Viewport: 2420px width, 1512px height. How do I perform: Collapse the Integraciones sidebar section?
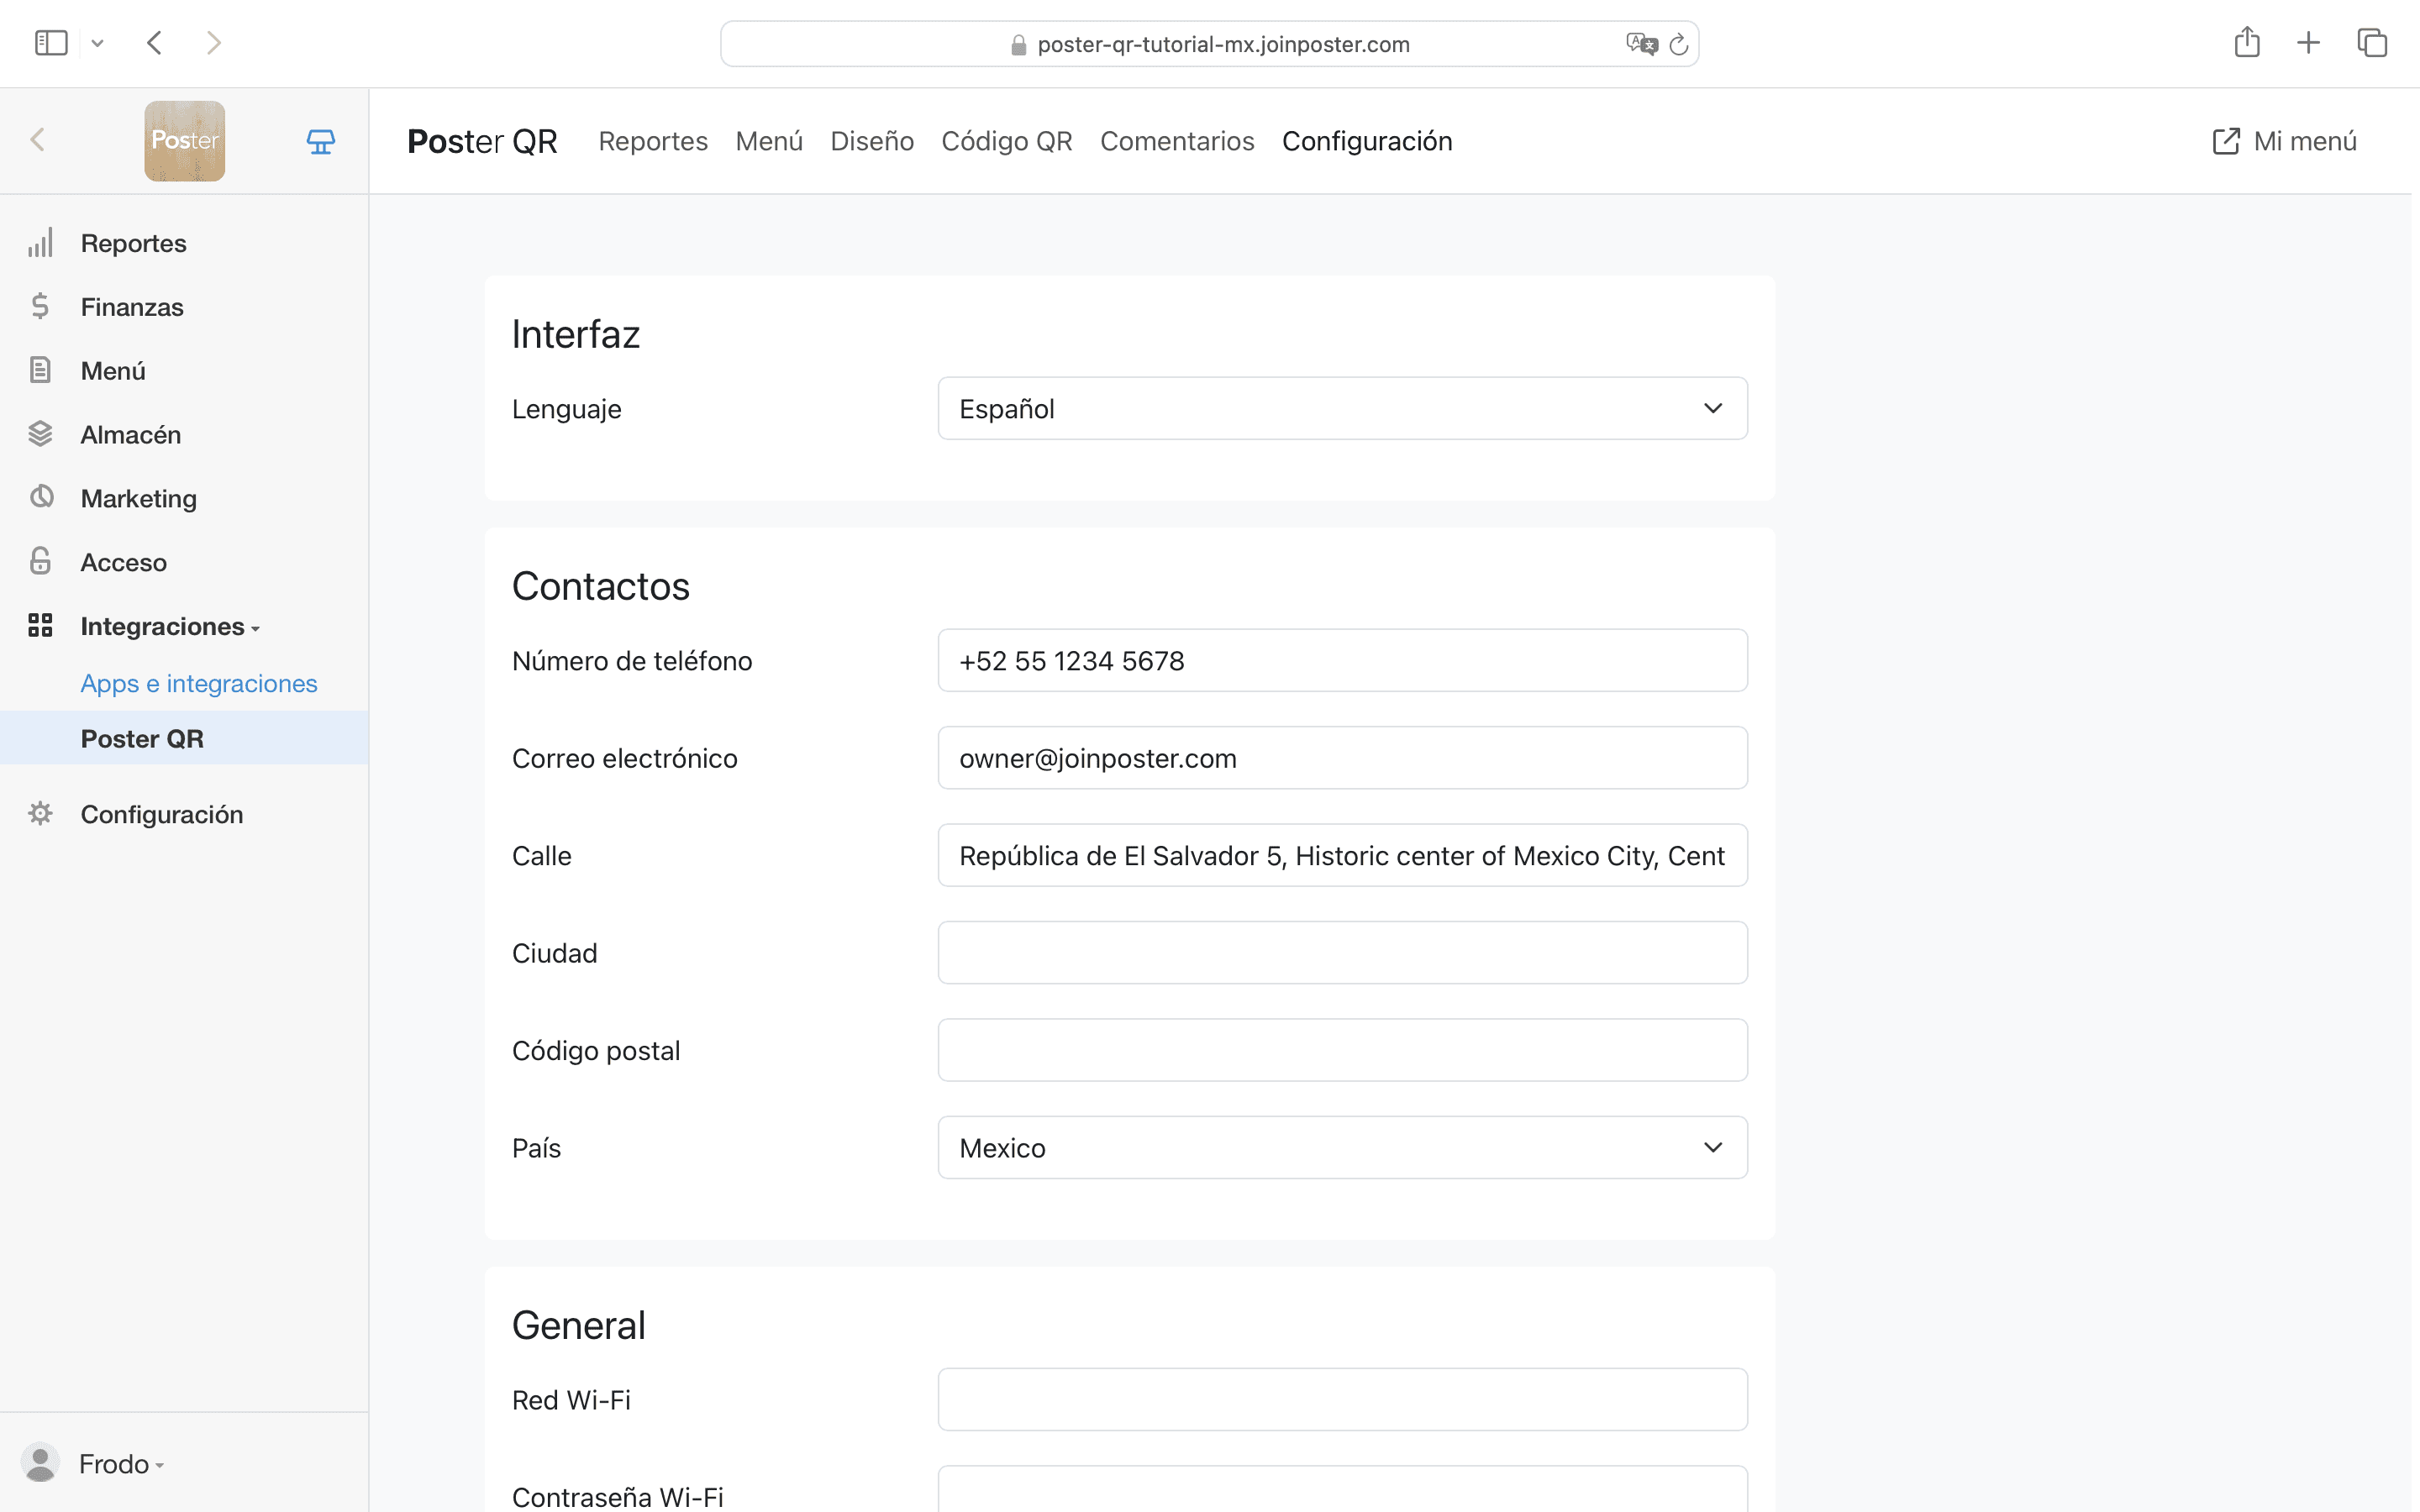pos(170,627)
